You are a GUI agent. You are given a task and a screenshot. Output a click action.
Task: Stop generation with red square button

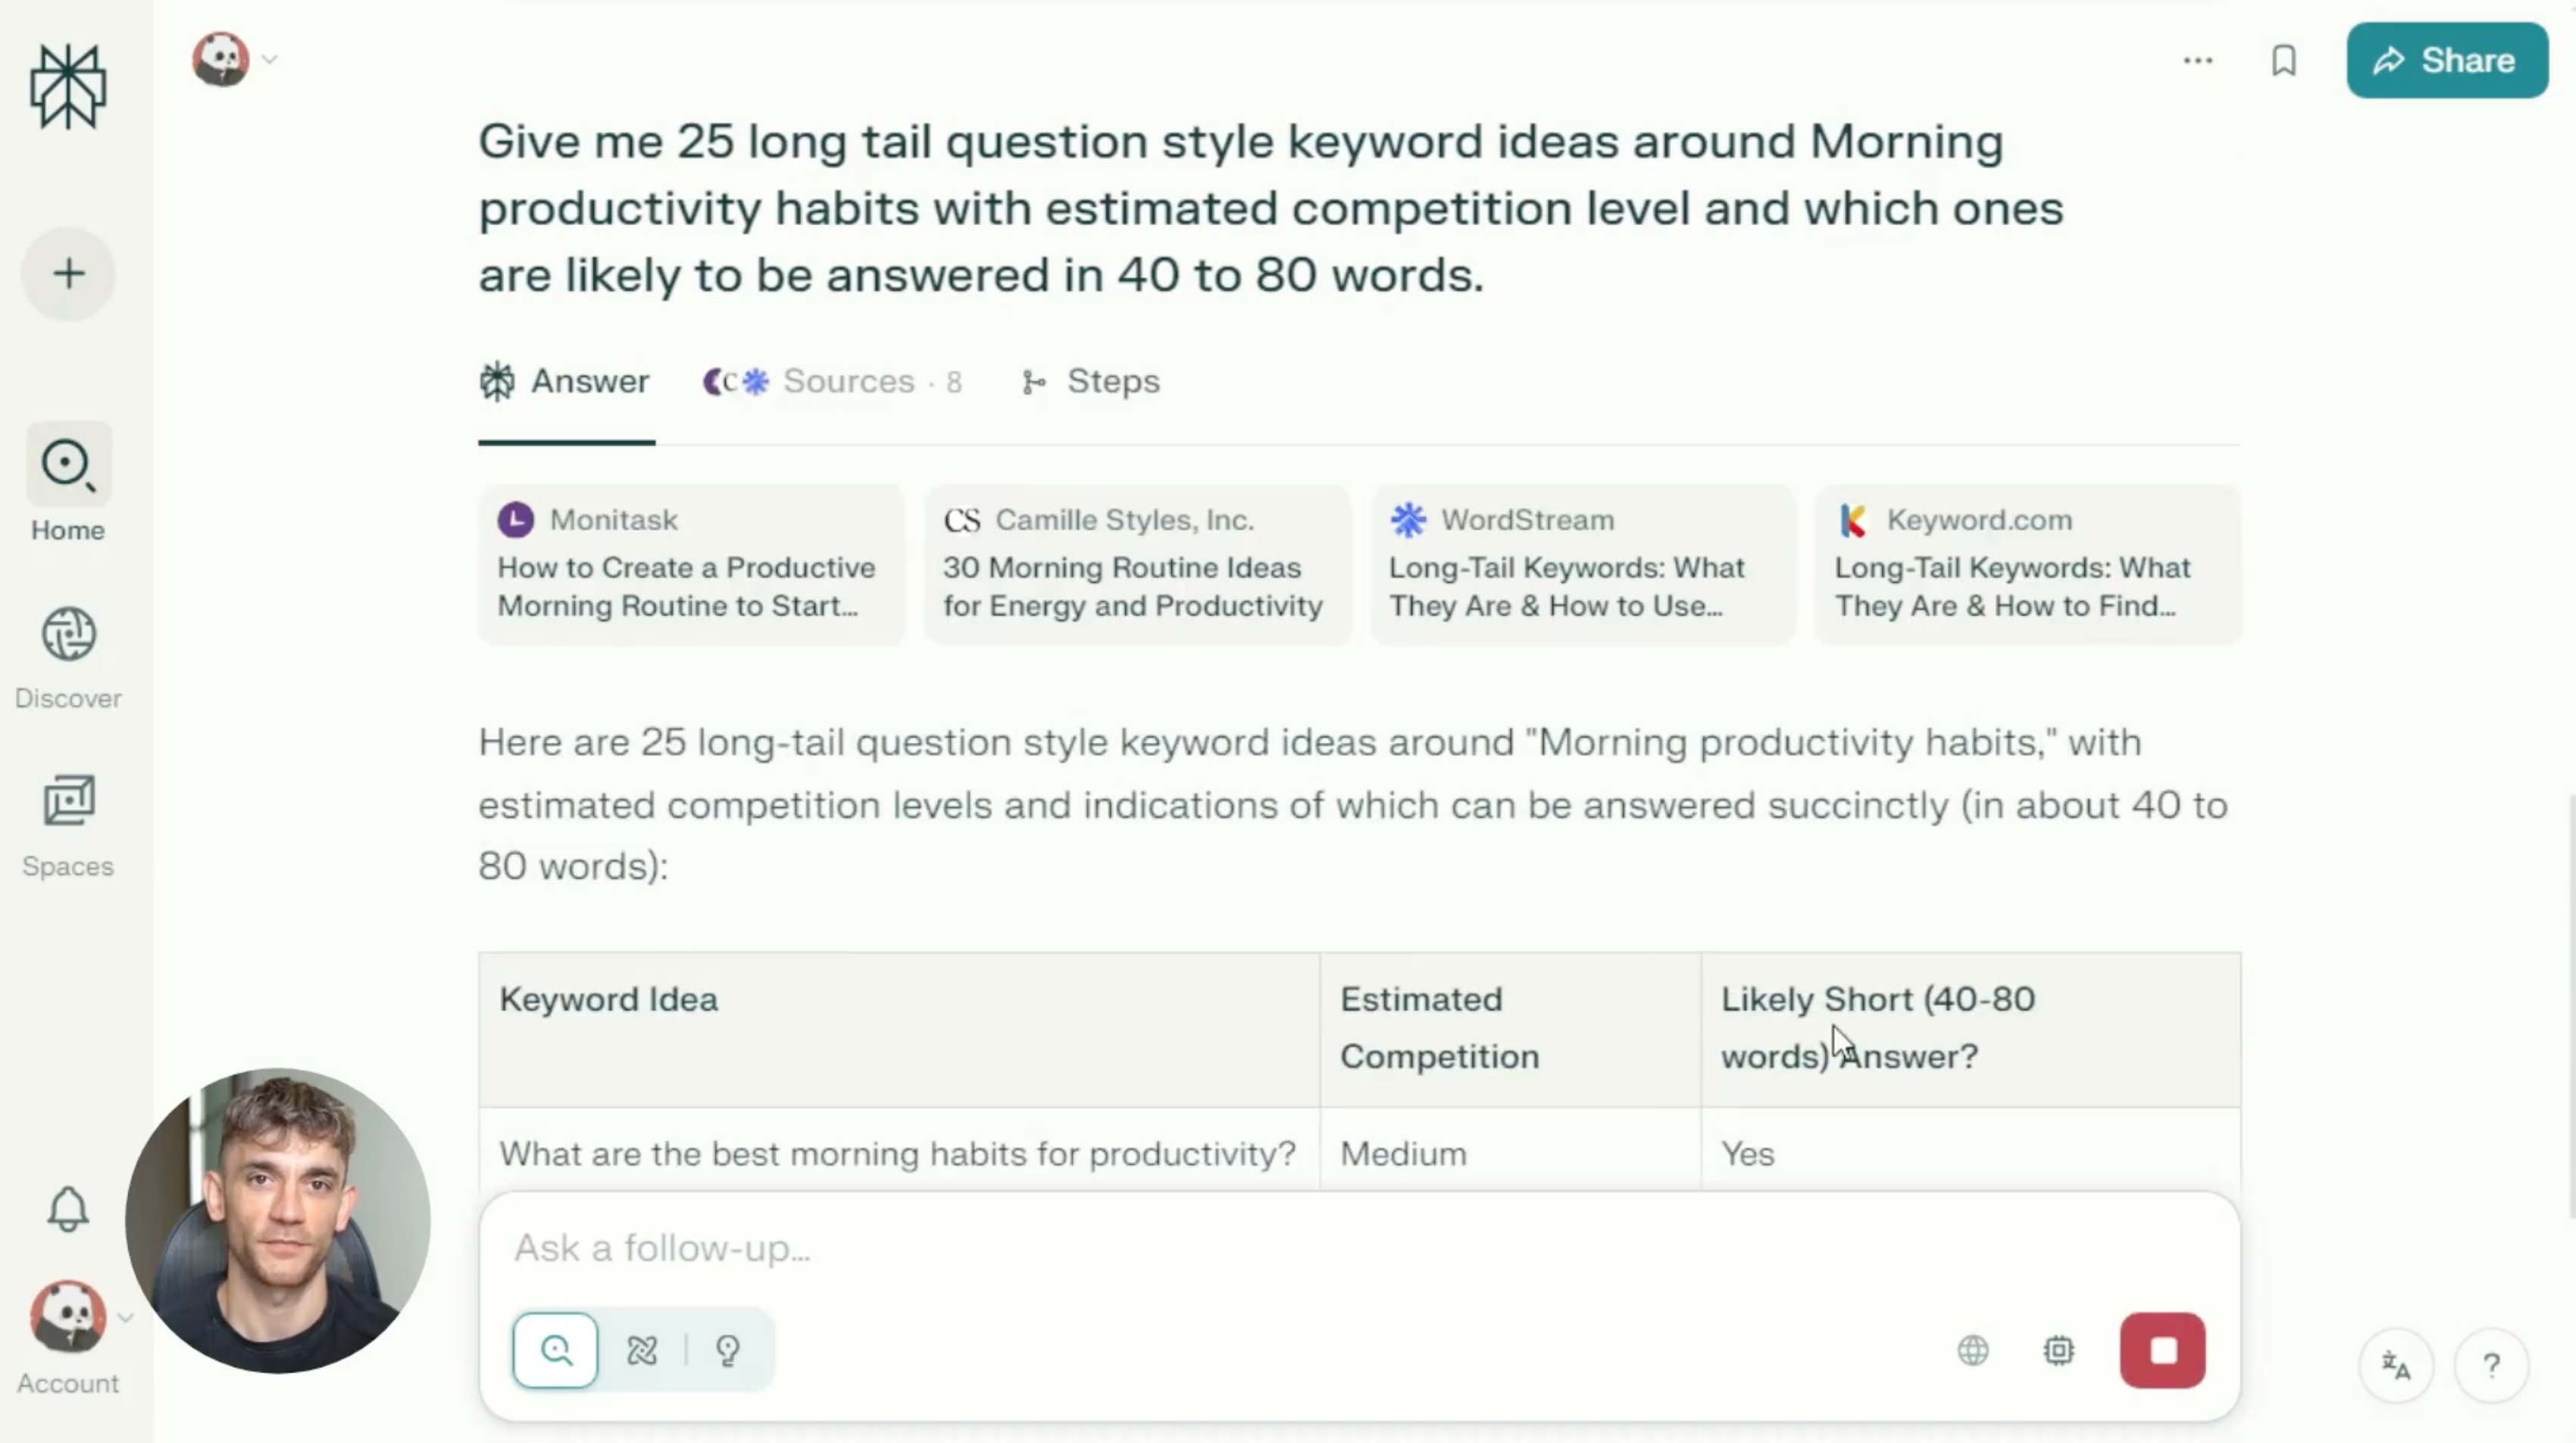(2162, 1351)
